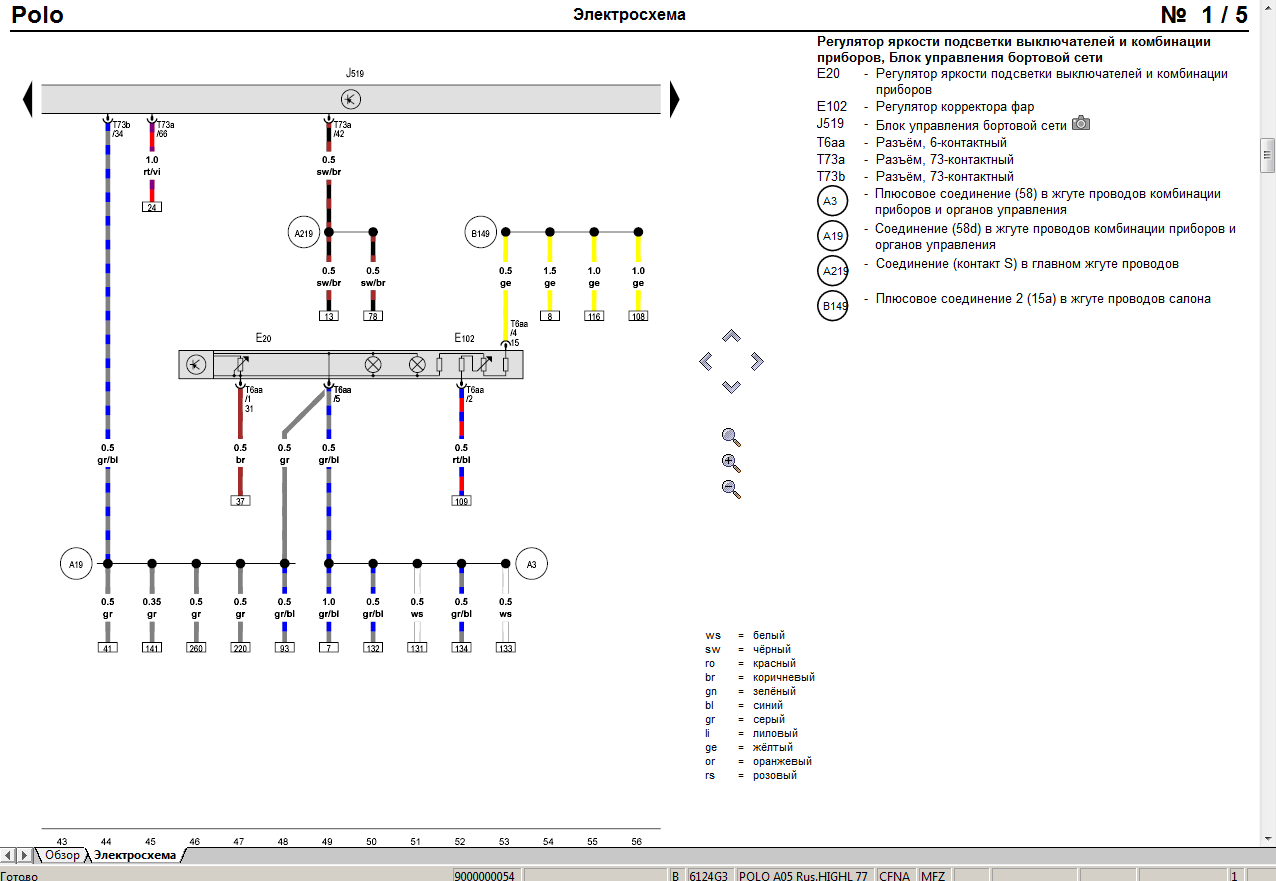Open the J519 camera photo icon
The image size is (1276, 881).
[1080, 124]
